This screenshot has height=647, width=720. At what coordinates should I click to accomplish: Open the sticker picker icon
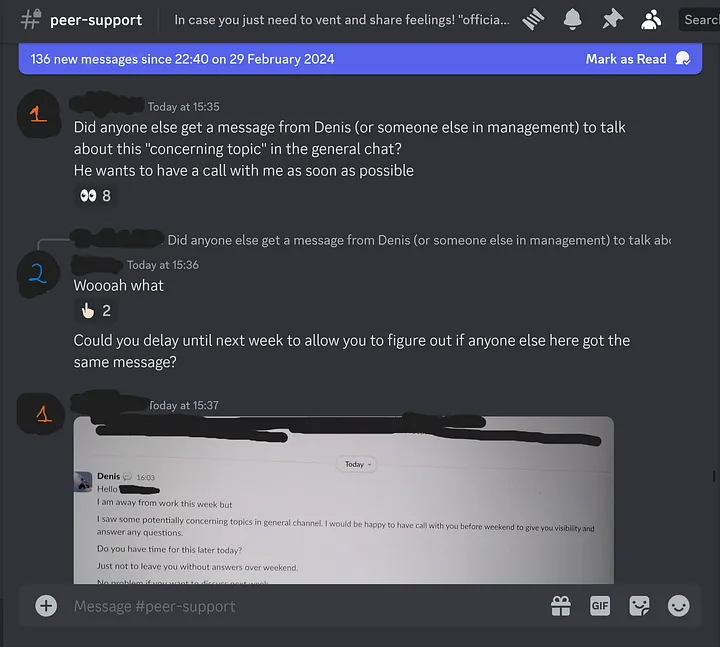click(x=639, y=606)
